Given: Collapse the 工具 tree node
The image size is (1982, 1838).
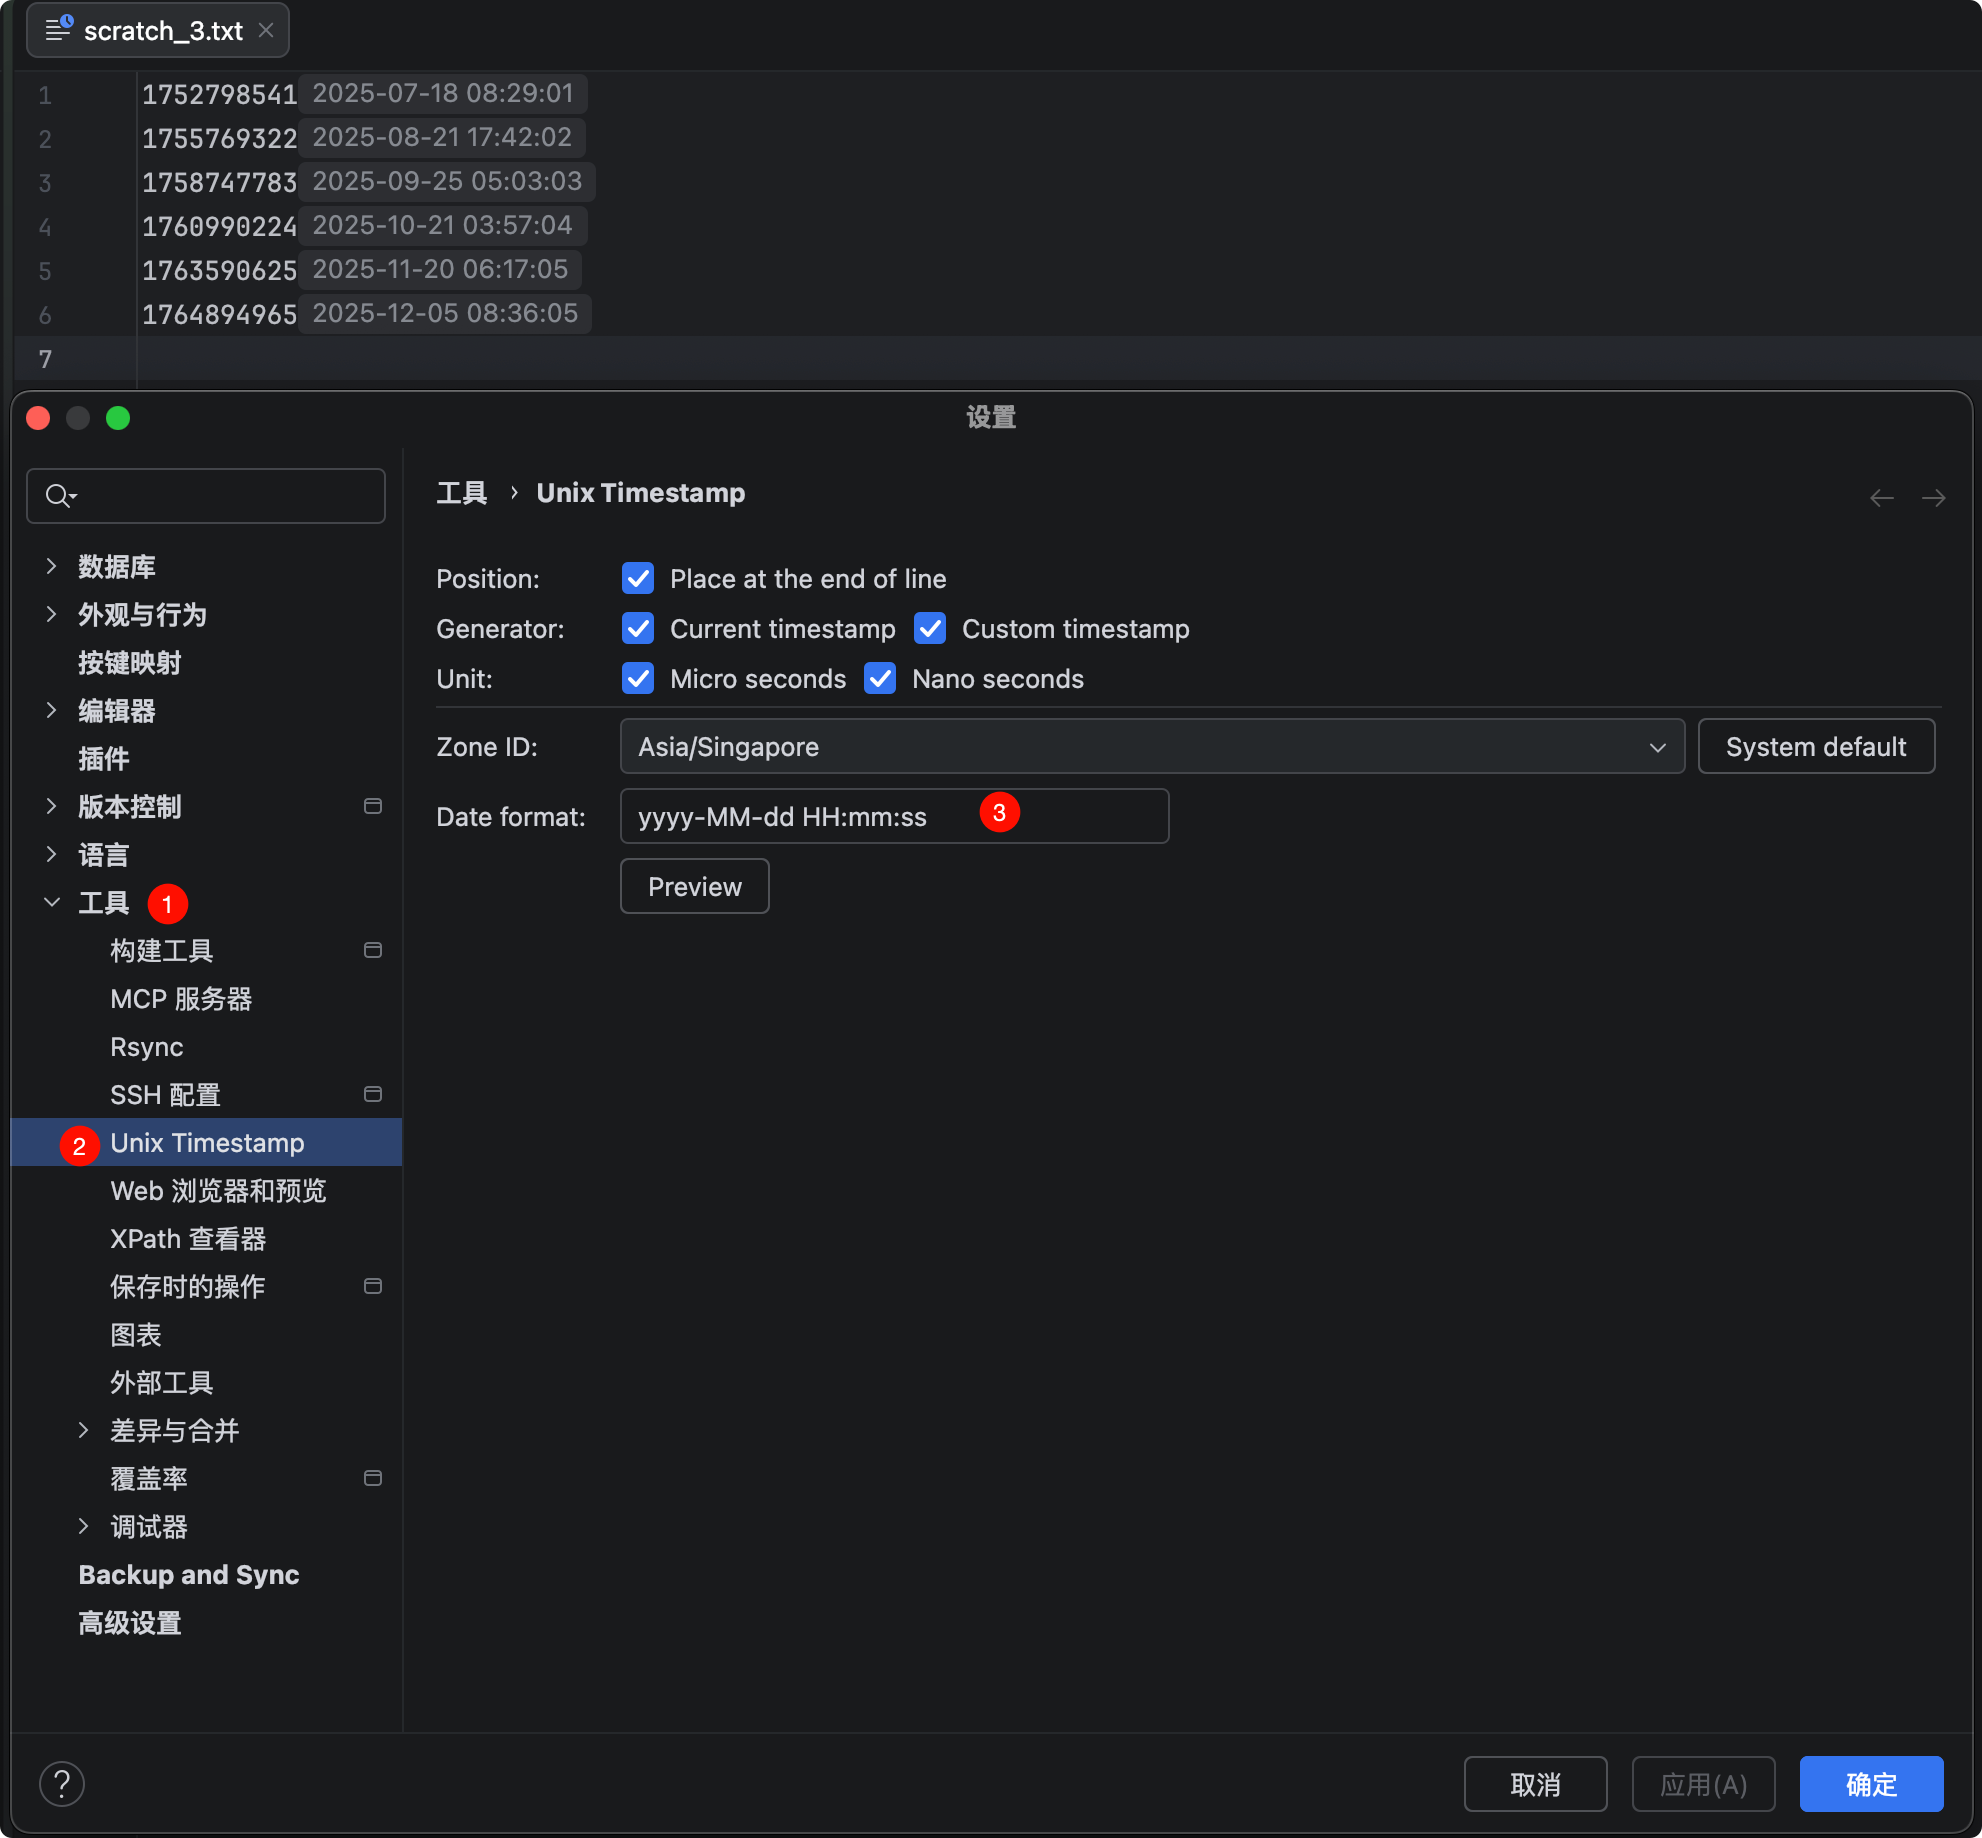Looking at the screenshot, I should [52, 902].
